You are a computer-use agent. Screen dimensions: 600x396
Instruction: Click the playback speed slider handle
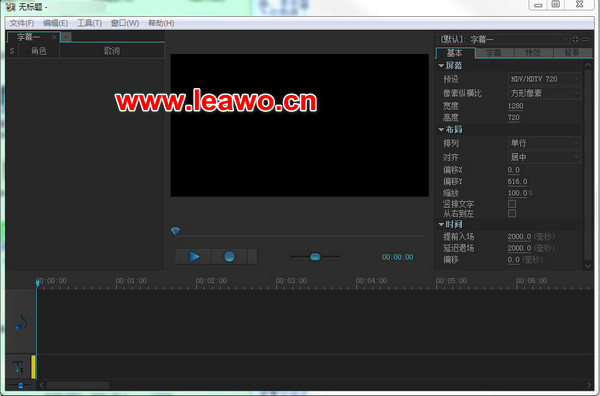pos(315,256)
